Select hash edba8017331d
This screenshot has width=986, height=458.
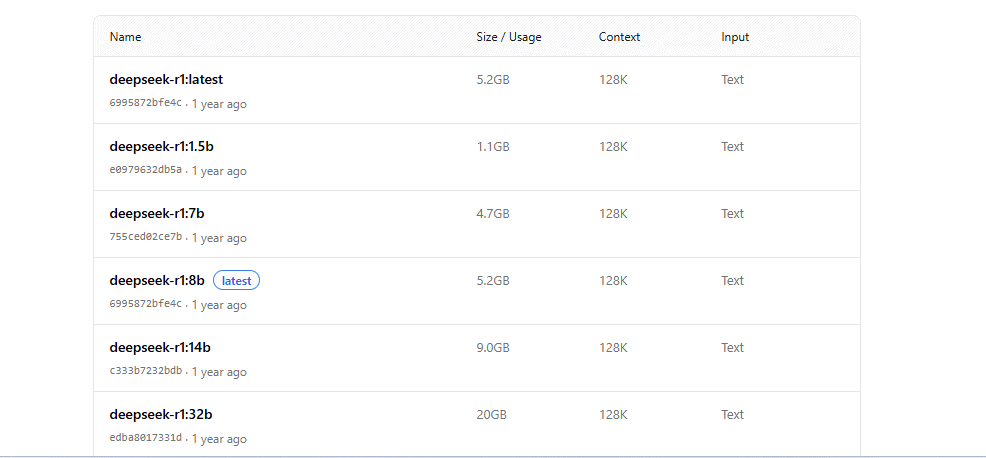[x=146, y=438]
